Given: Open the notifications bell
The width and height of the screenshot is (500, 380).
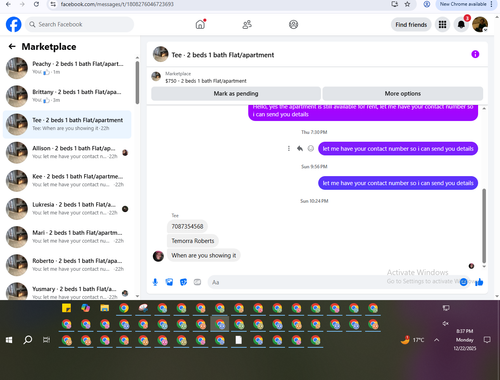Looking at the screenshot, I should 461,24.
